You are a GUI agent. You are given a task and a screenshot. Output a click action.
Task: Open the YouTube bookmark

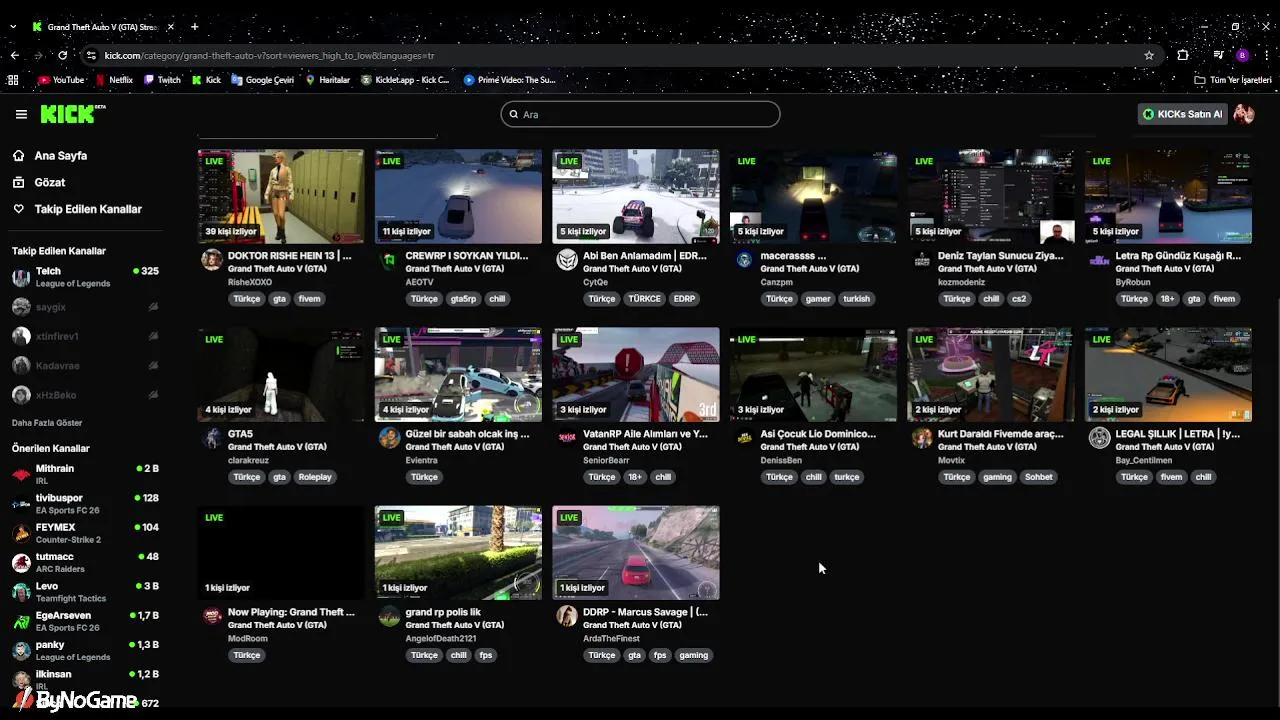pos(60,80)
